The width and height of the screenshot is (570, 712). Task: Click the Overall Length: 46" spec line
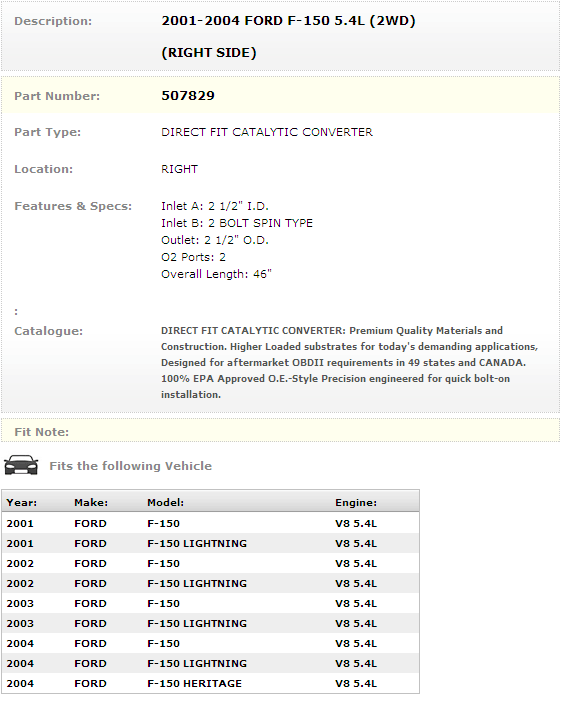[x=216, y=274]
